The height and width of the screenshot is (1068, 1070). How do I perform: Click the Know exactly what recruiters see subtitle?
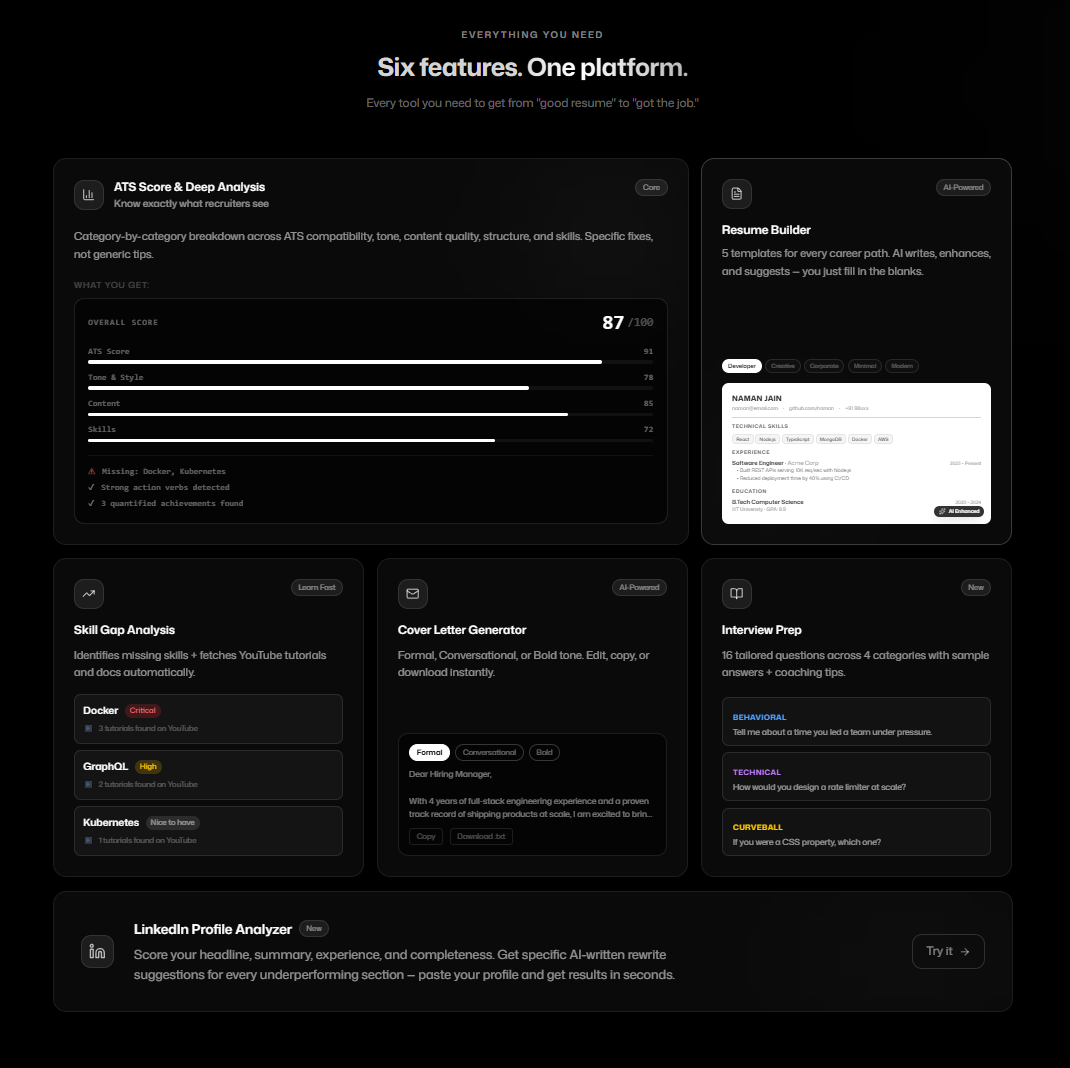191,203
